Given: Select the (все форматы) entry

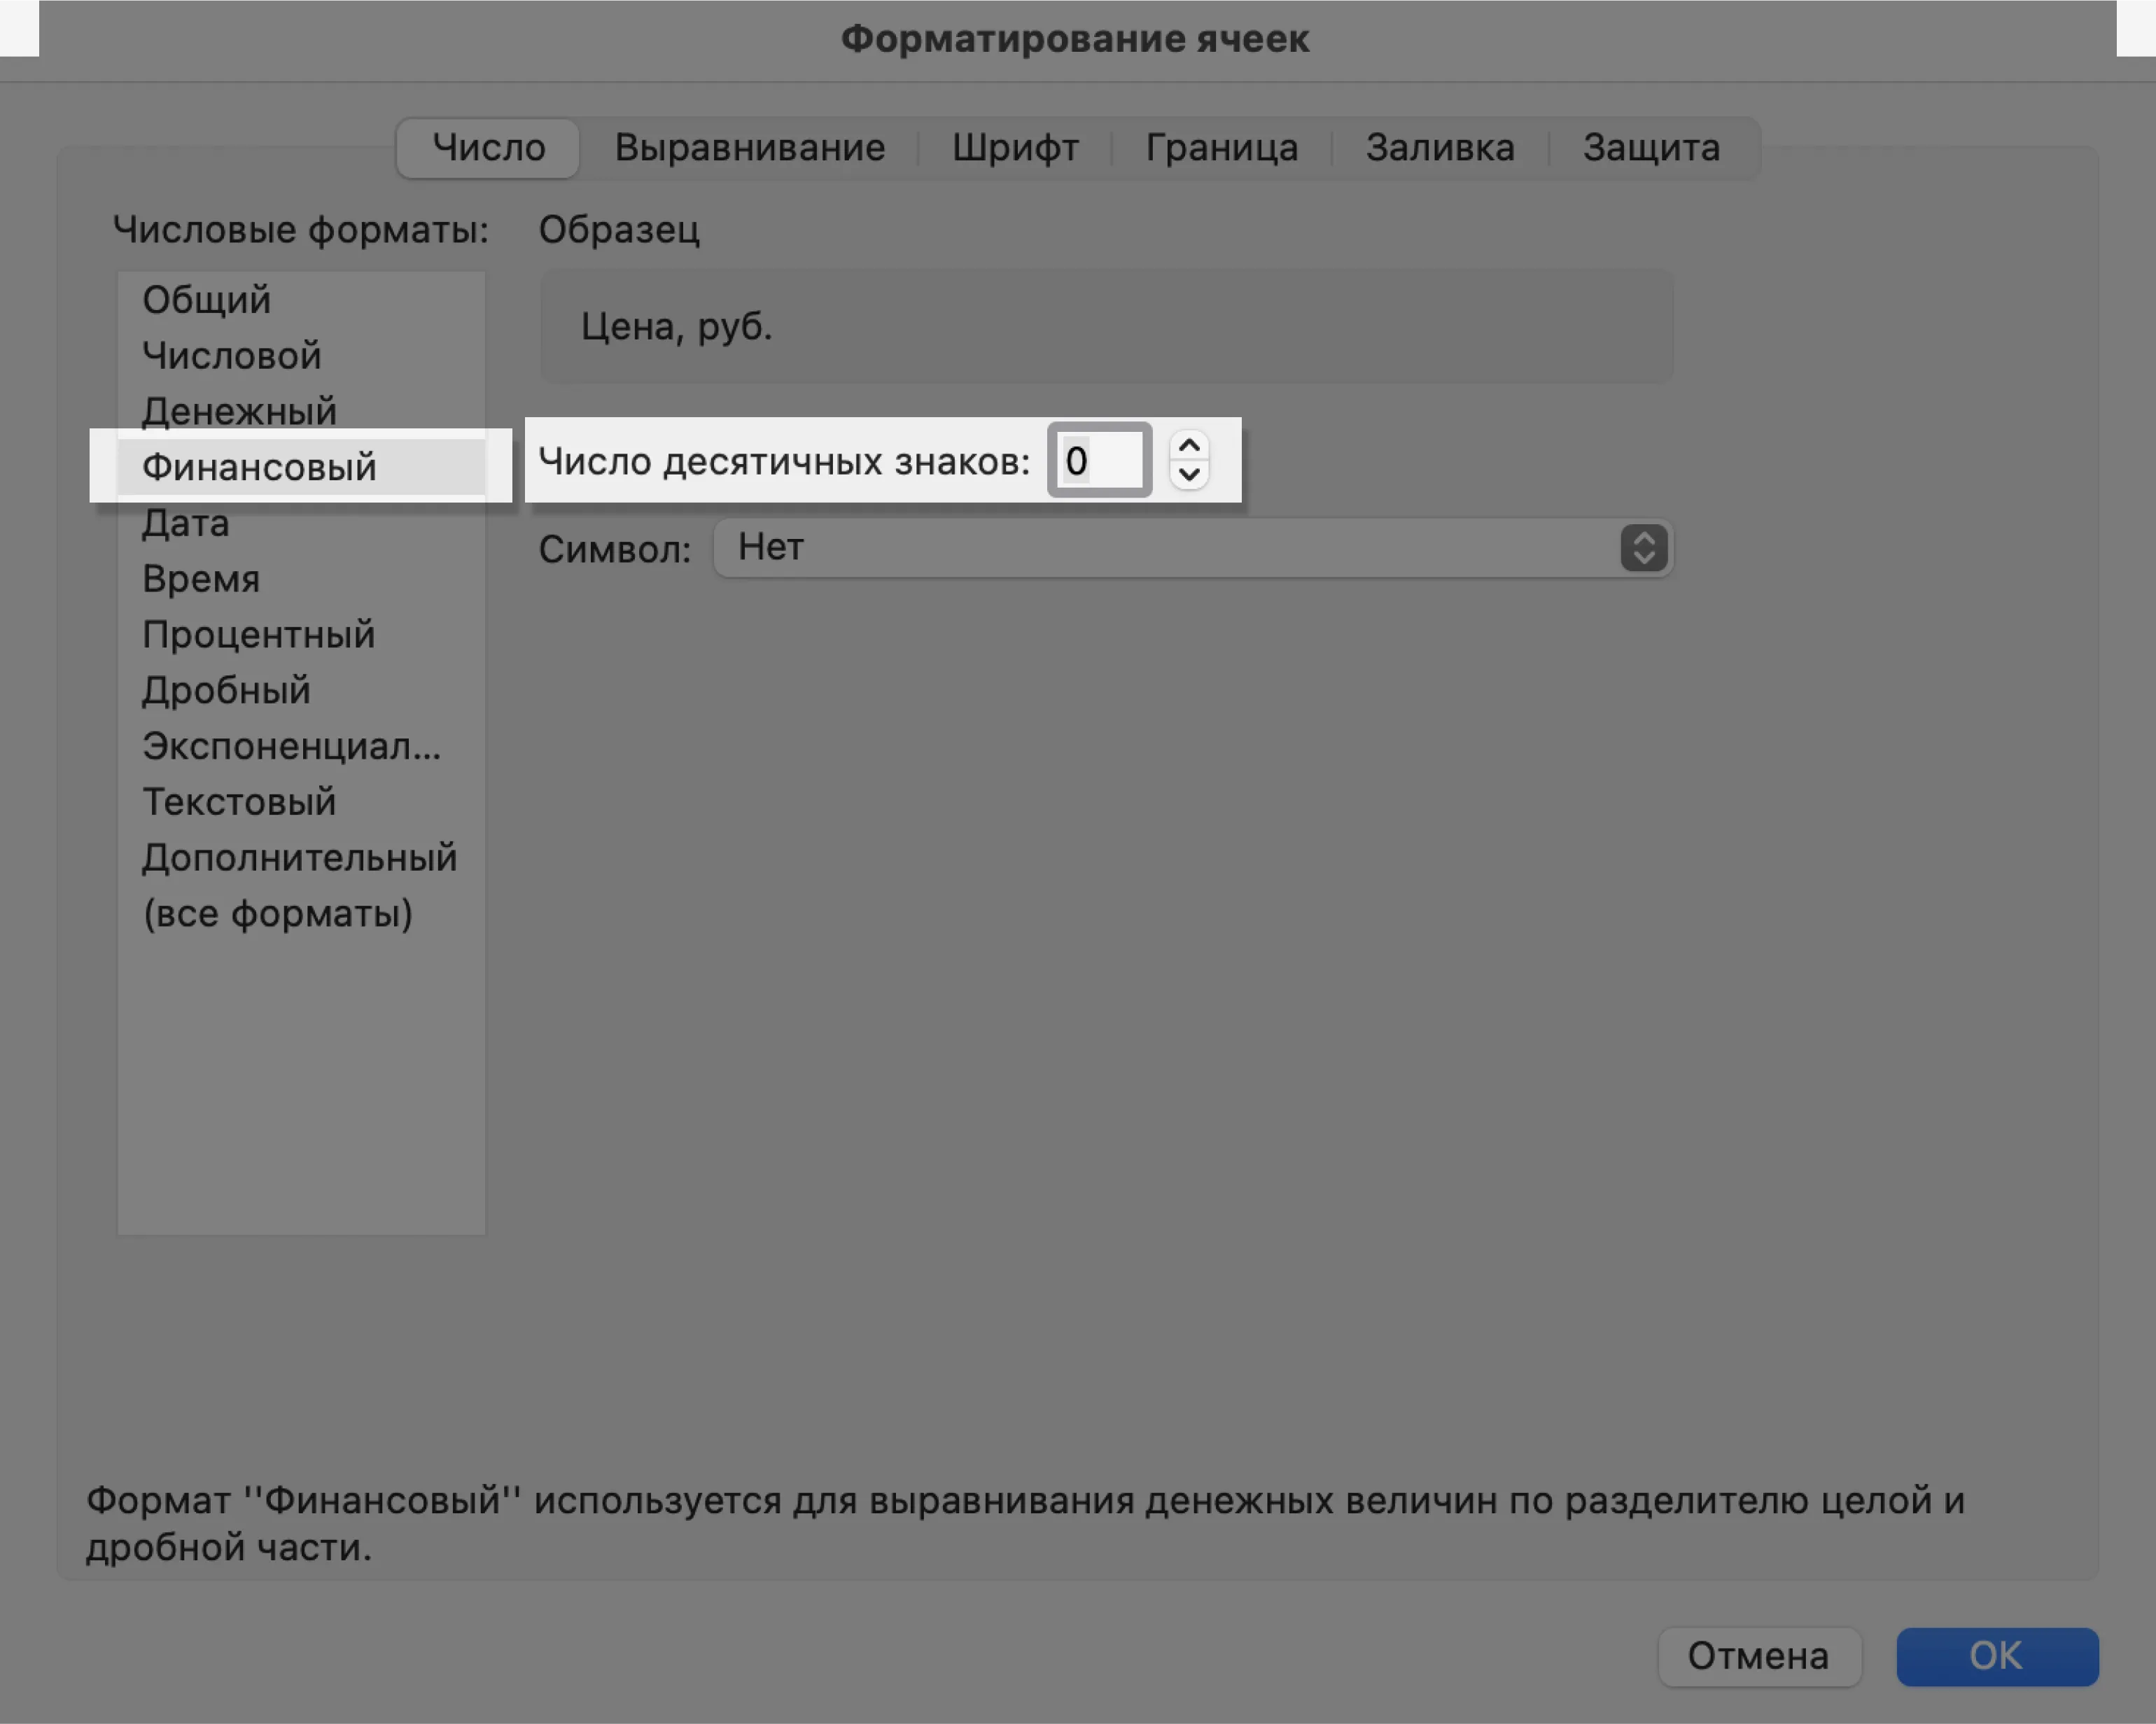Looking at the screenshot, I should (278, 914).
